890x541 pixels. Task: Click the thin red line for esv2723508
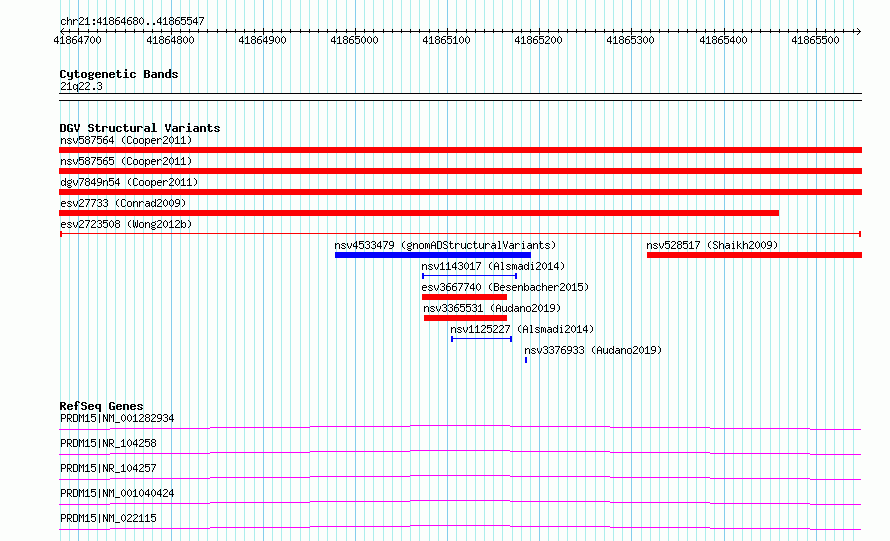pyautogui.click(x=460, y=234)
